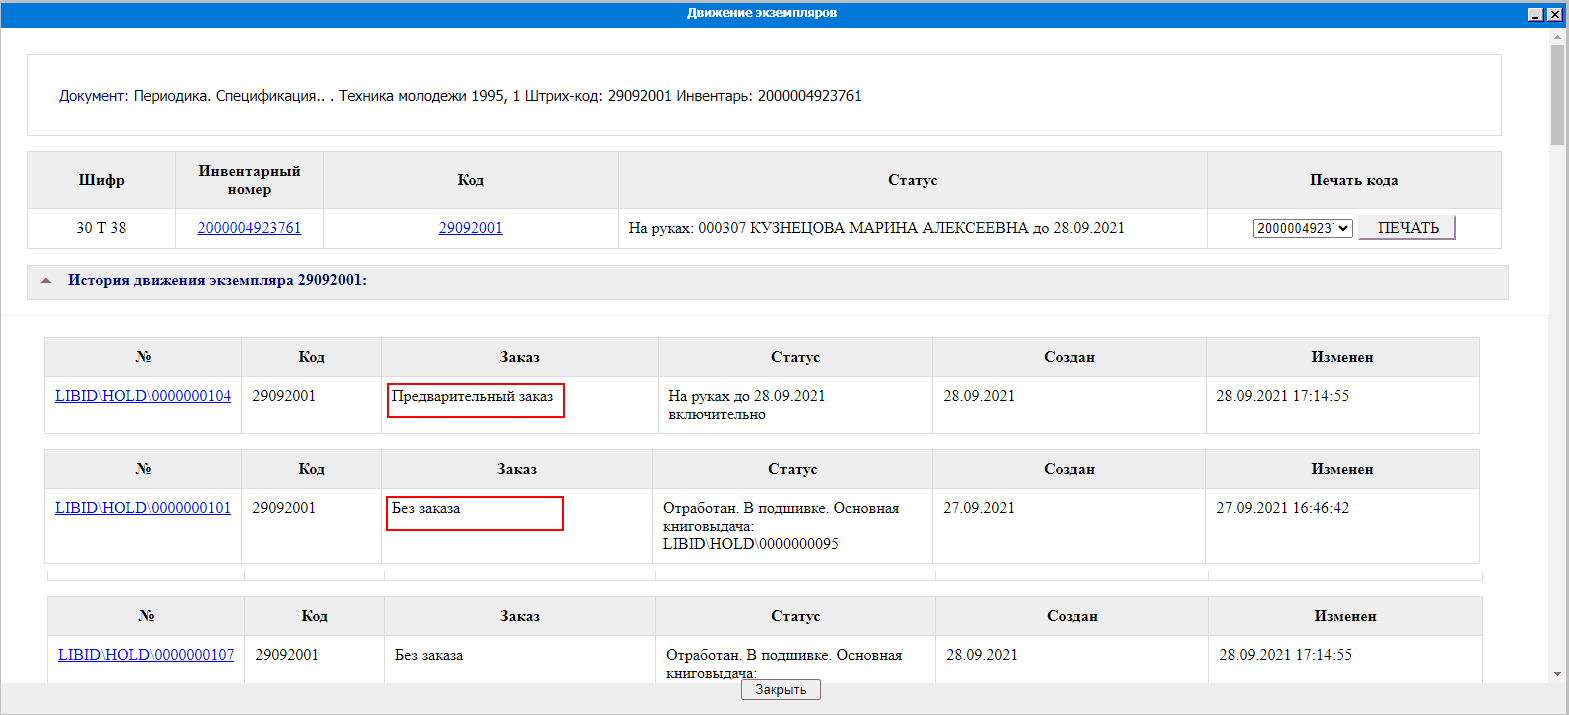The height and width of the screenshot is (715, 1569).
Task: Click created date 28.09.2021 in row 0000000107
Action: pos(982,655)
